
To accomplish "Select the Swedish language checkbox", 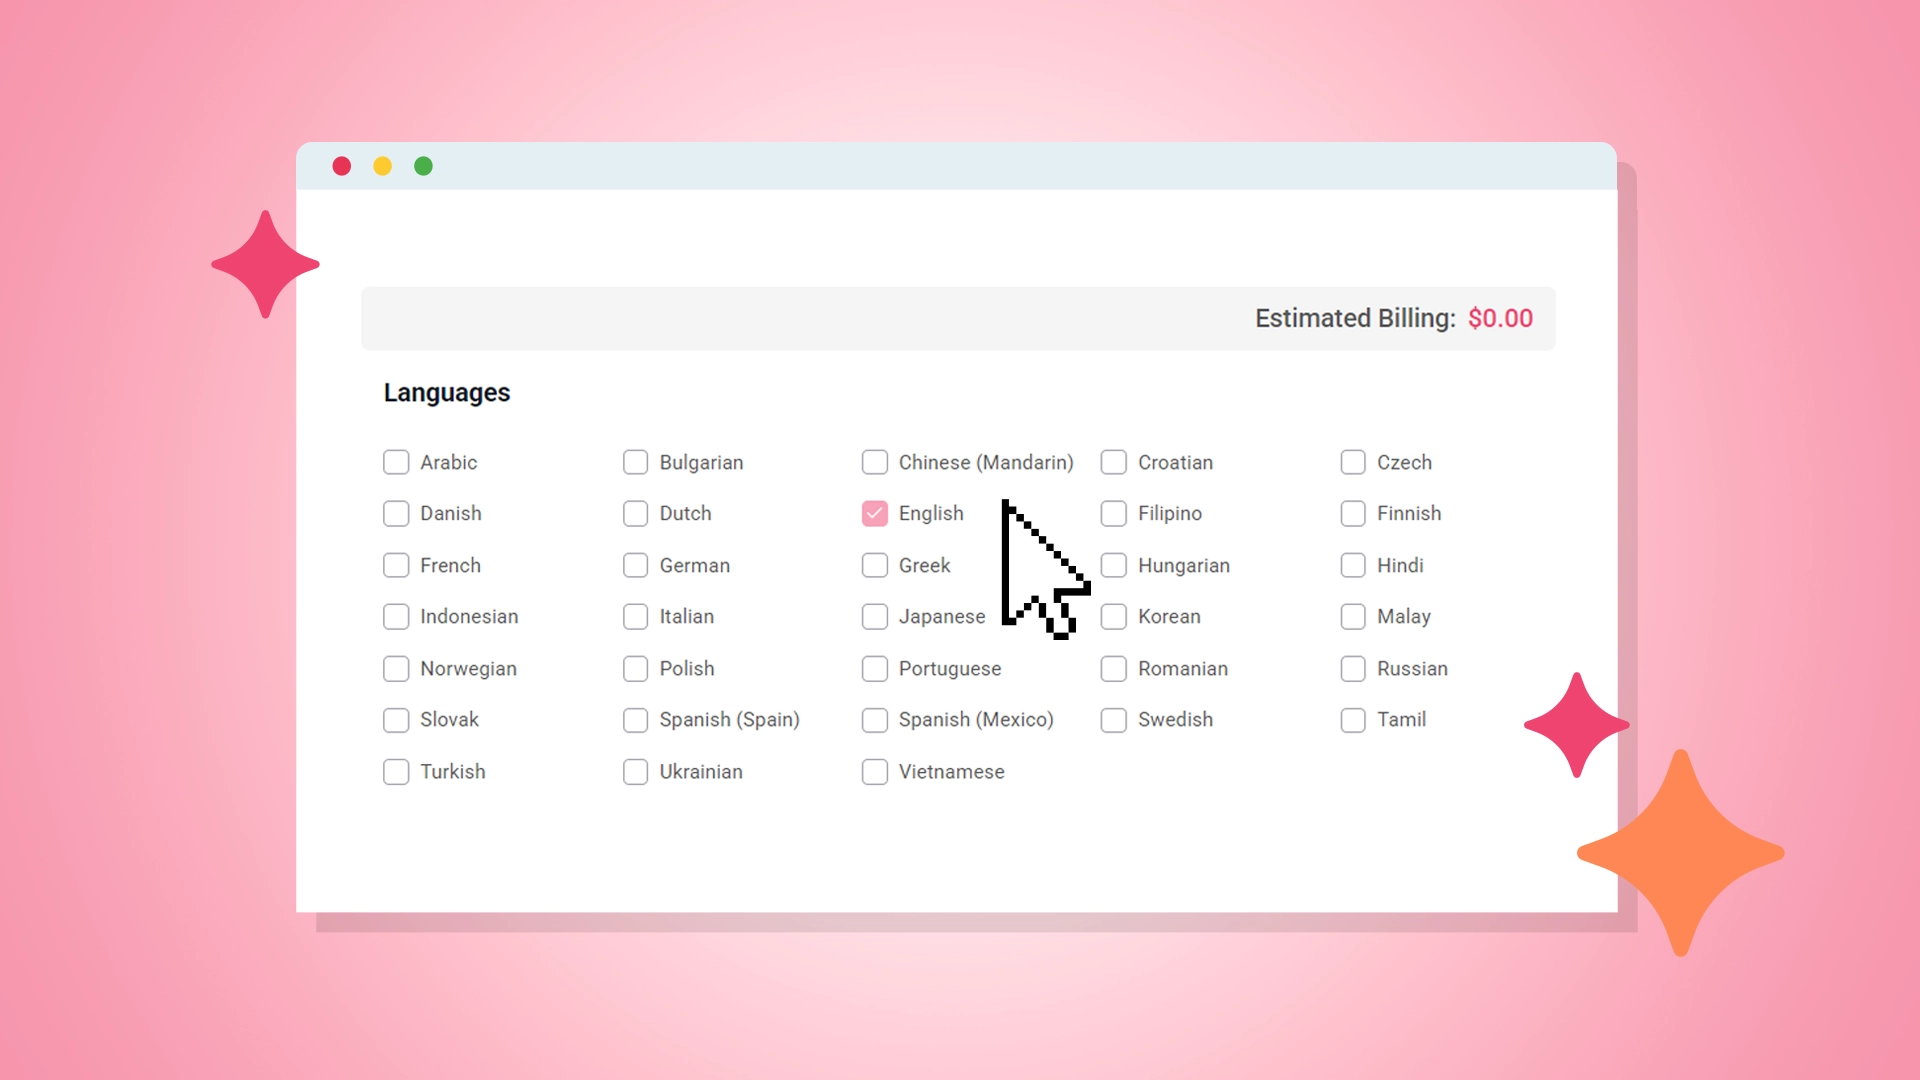I will click(x=1113, y=720).
